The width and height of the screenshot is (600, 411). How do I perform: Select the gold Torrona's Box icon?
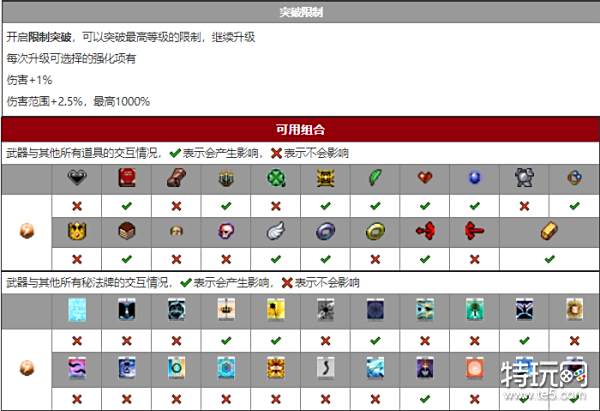(x=325, y=178)
